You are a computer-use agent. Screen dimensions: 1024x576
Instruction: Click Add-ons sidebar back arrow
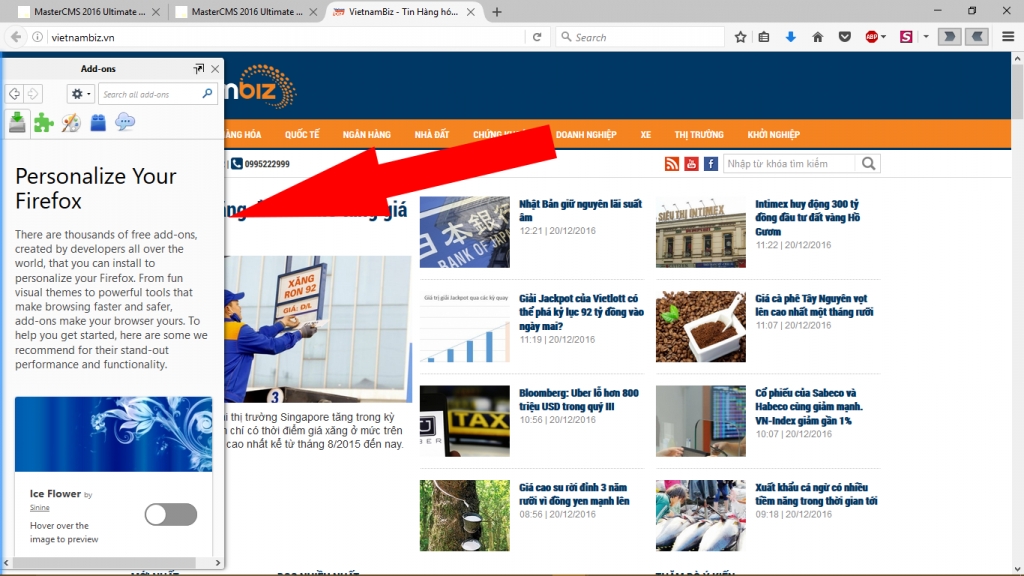14,94
